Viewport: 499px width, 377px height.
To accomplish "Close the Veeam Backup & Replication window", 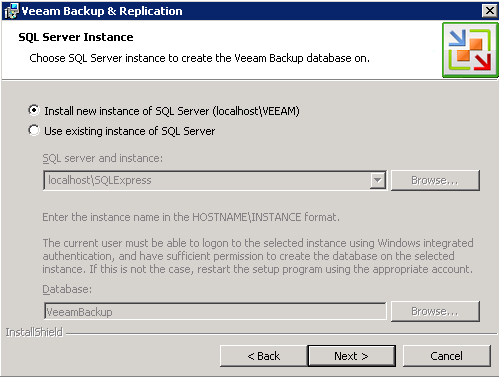I will [490, 11].
